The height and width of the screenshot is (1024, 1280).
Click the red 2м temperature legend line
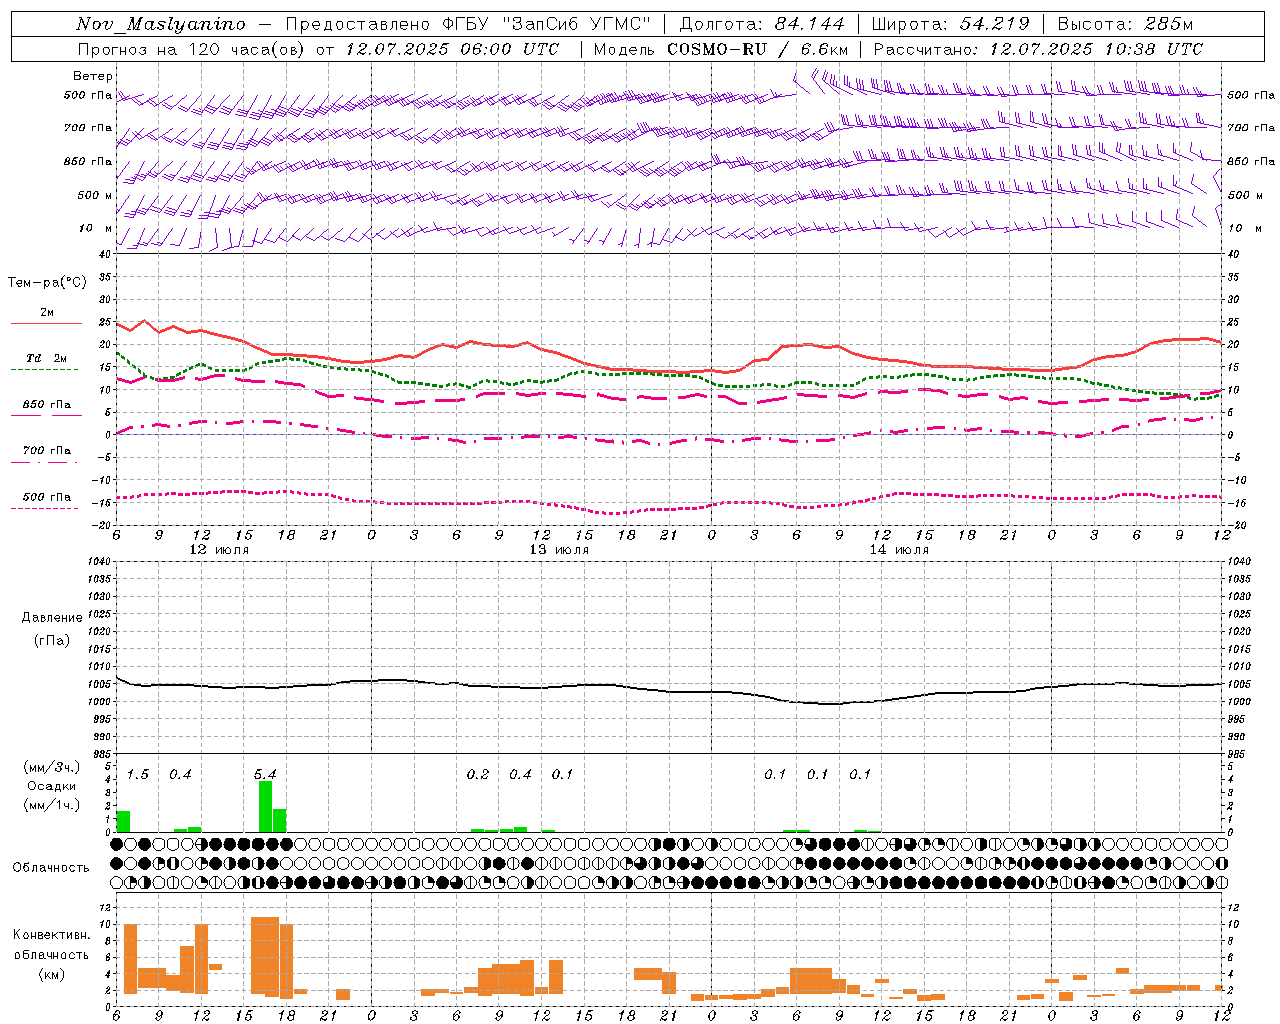(46, 324)
